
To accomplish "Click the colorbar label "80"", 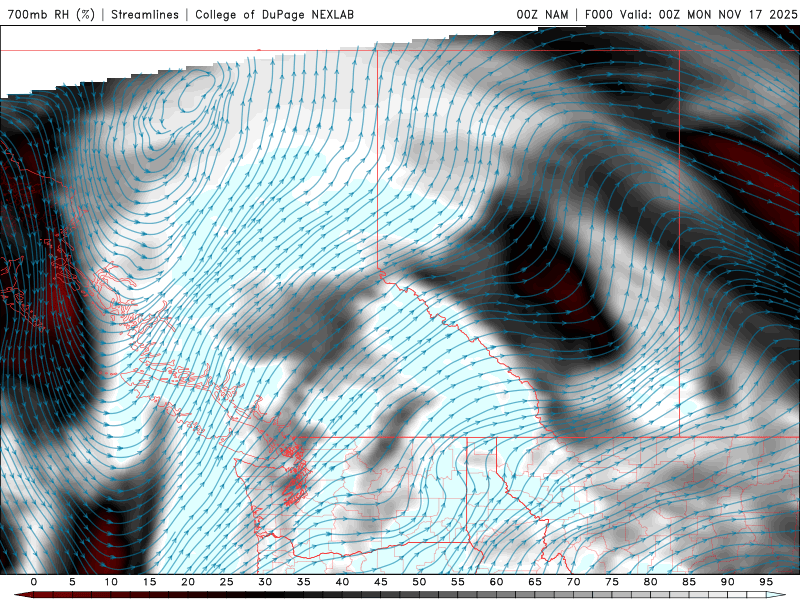I will (650, 582).
